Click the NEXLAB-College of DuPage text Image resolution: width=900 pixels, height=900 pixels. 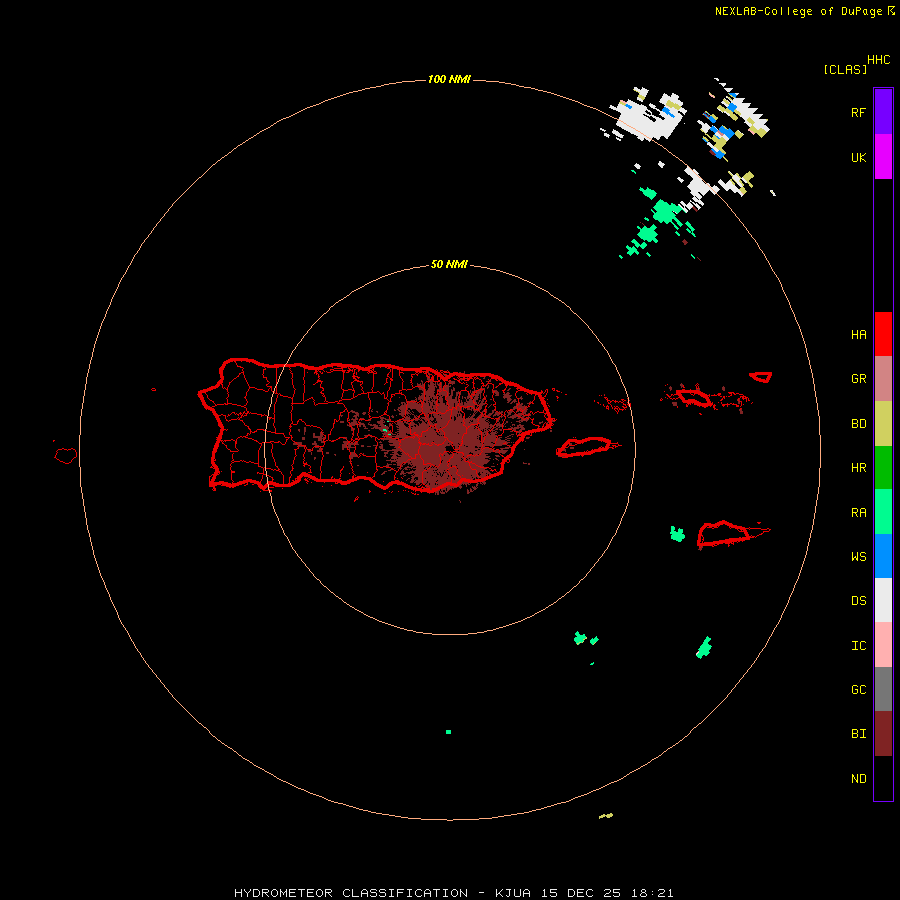[798, 11]
